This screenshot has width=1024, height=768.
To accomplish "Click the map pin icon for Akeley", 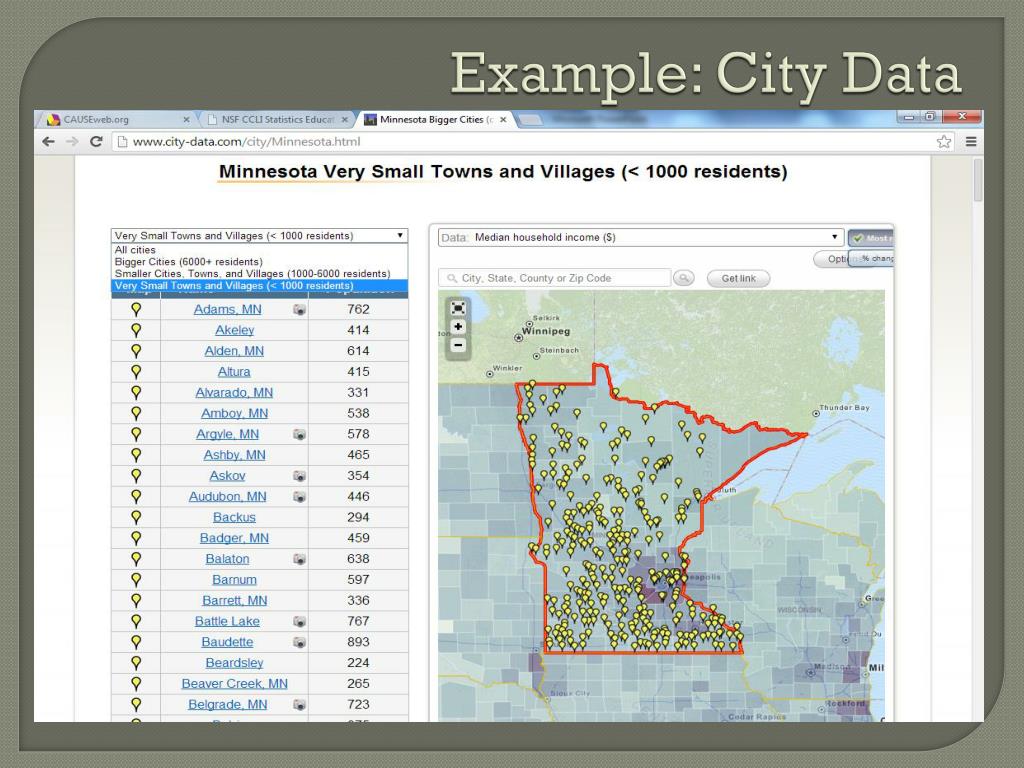I will pyautogui.click(x=136, y=330).
